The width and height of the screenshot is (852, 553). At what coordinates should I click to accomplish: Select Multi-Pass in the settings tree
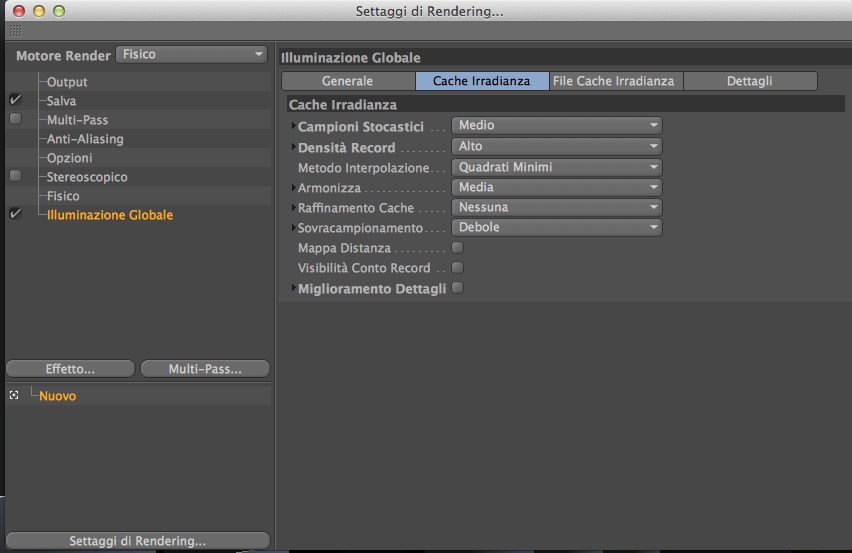77,120
